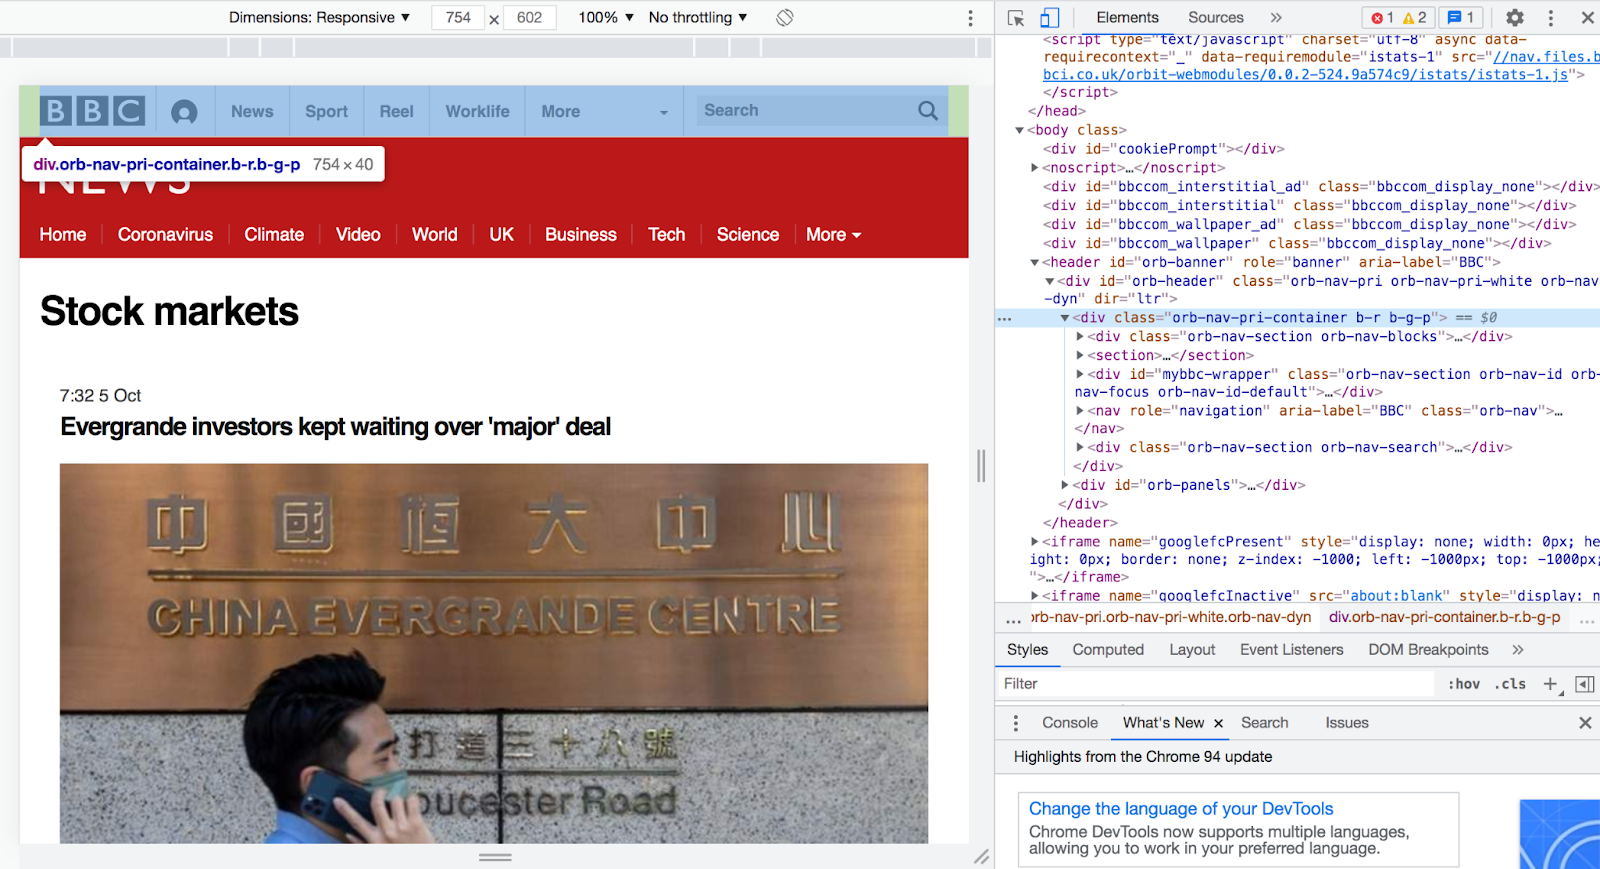Select the Event Listeners tab
Image resolution: width=1600 pixels, height=869 pixels.
[x=1291, y=650]
